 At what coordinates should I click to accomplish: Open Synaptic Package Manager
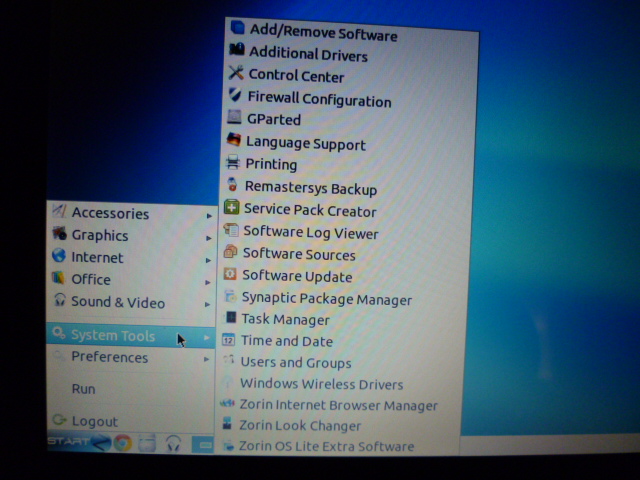point(345,298)
